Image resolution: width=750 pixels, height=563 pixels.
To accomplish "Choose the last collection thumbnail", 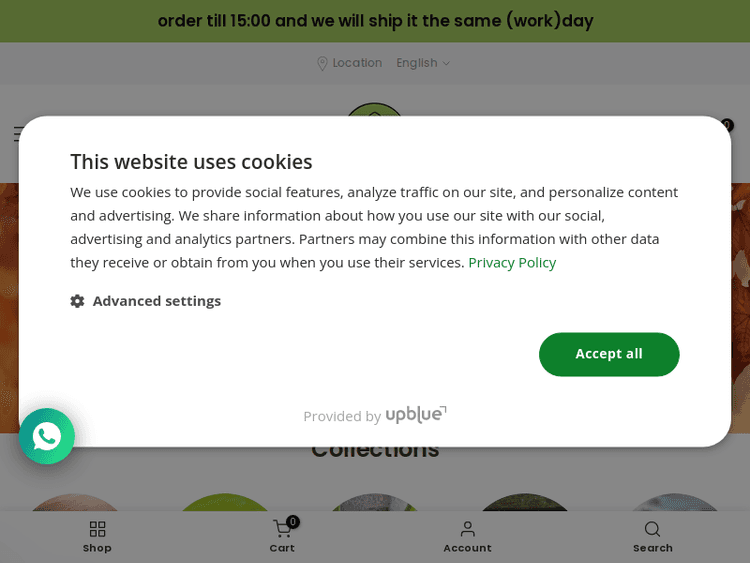I will 675,502.
